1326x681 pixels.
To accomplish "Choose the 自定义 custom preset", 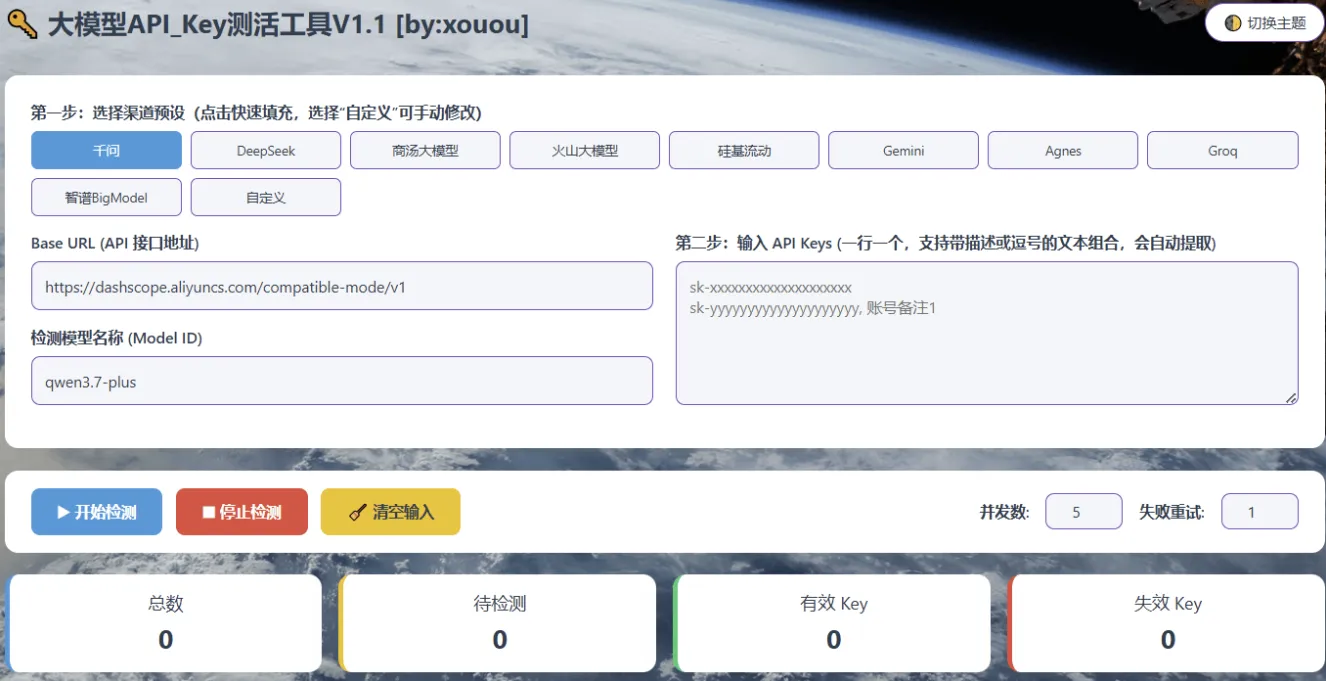I will coord(266,197).
